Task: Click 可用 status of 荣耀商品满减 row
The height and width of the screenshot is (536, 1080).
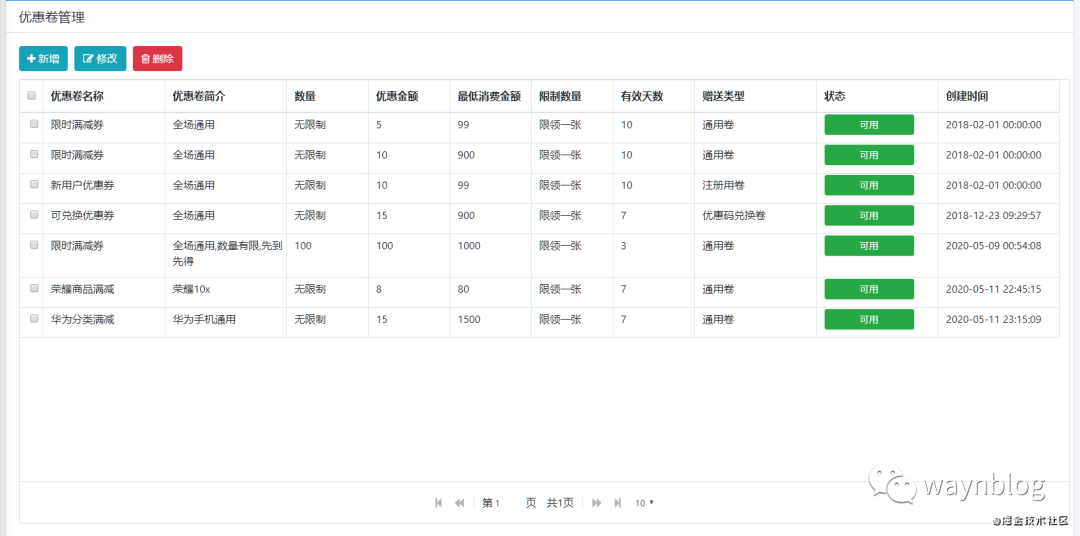Action: click(869, 289)
